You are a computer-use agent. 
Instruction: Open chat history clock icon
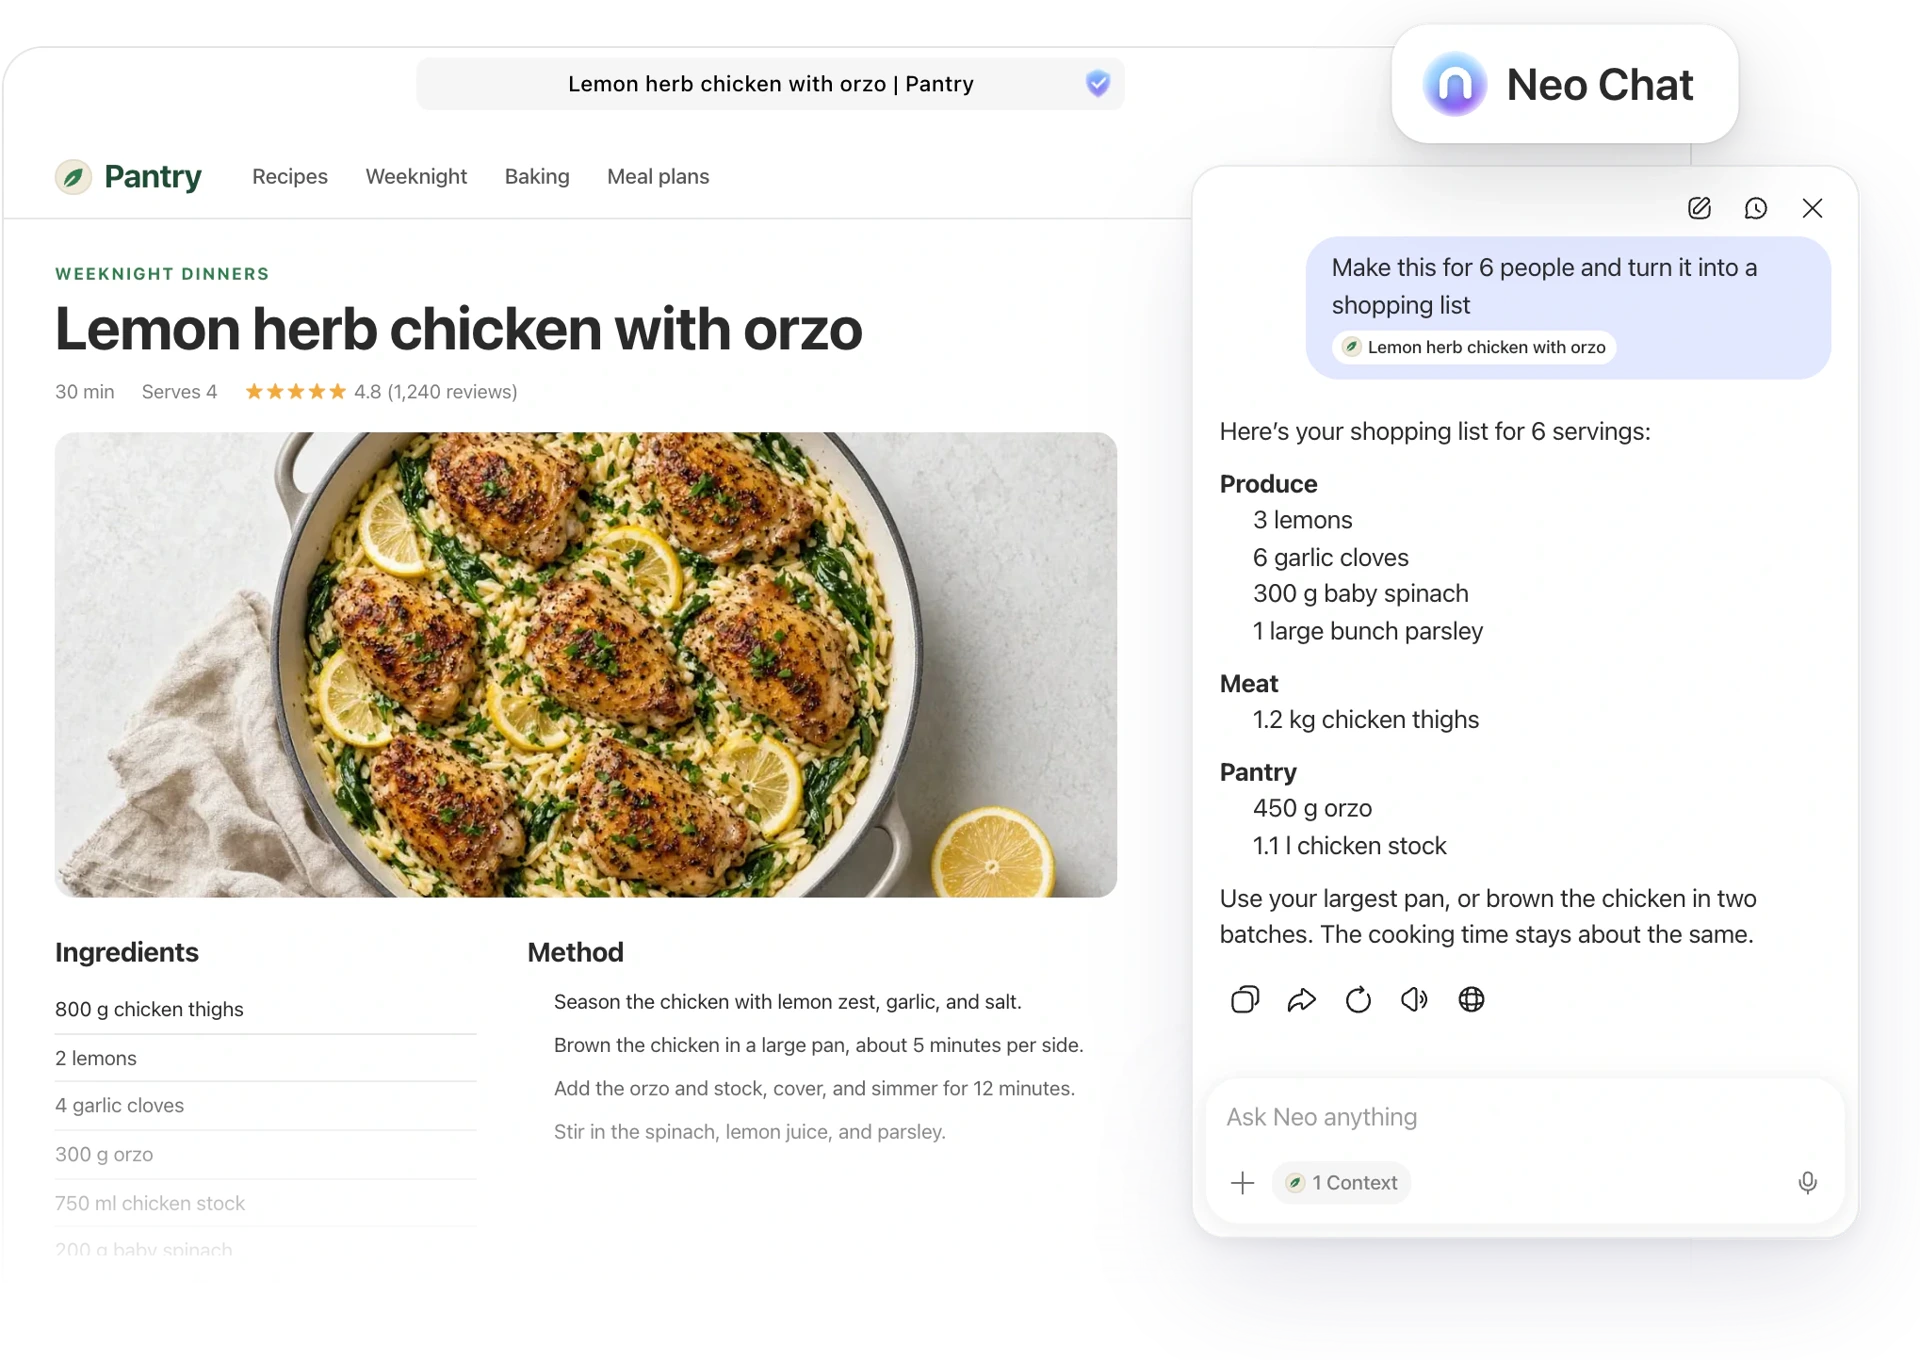click(x=1756, y=208)
